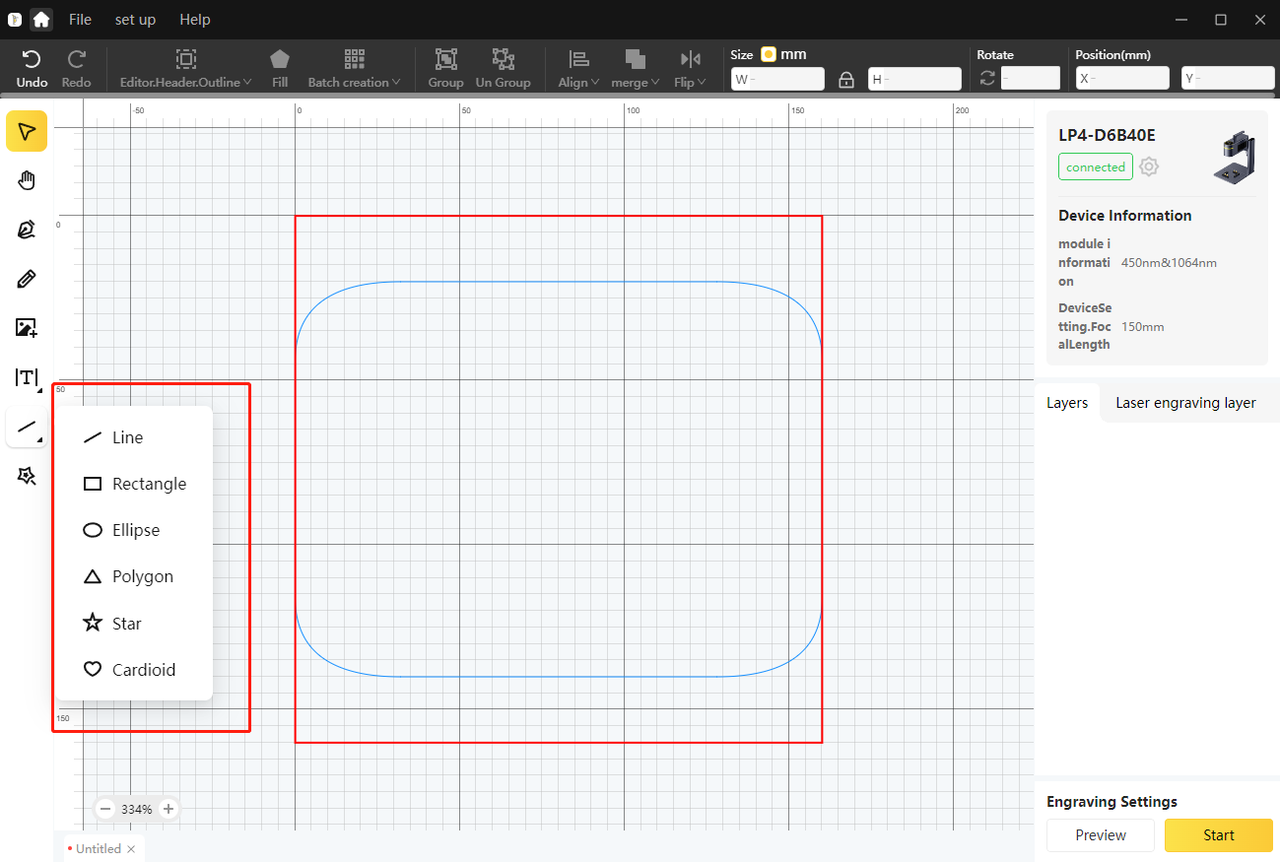
Task: Click the Home icon in title bar
Action: (x=41, y=19)
